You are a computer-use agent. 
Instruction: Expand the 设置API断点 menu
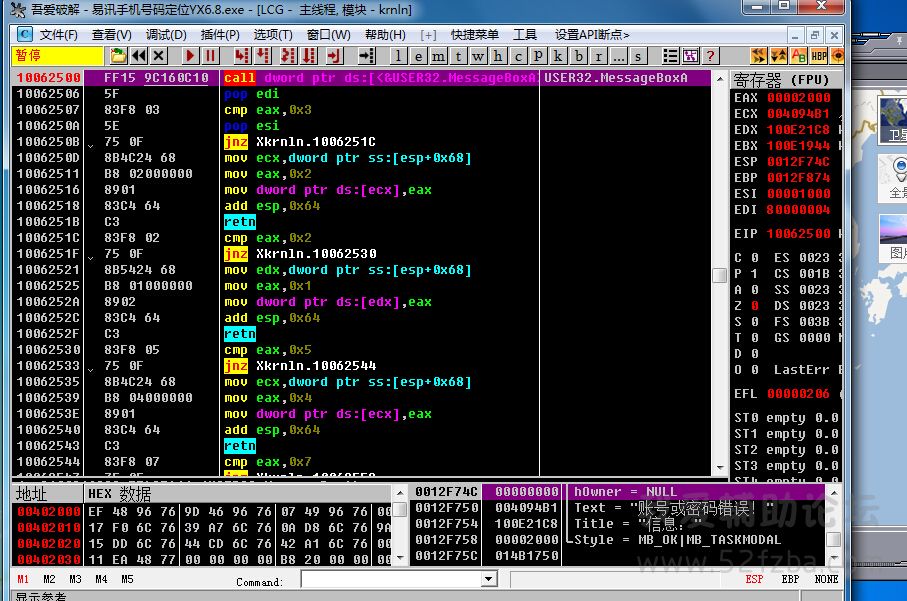pyautogui.click(x=592, y=35)
